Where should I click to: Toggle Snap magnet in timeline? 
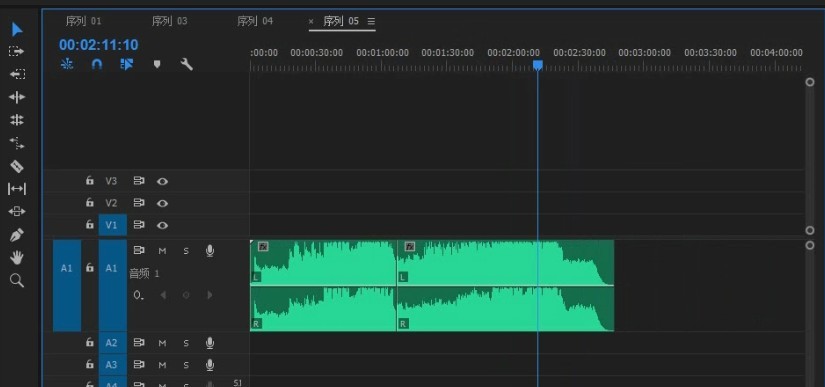click(97, 64)
